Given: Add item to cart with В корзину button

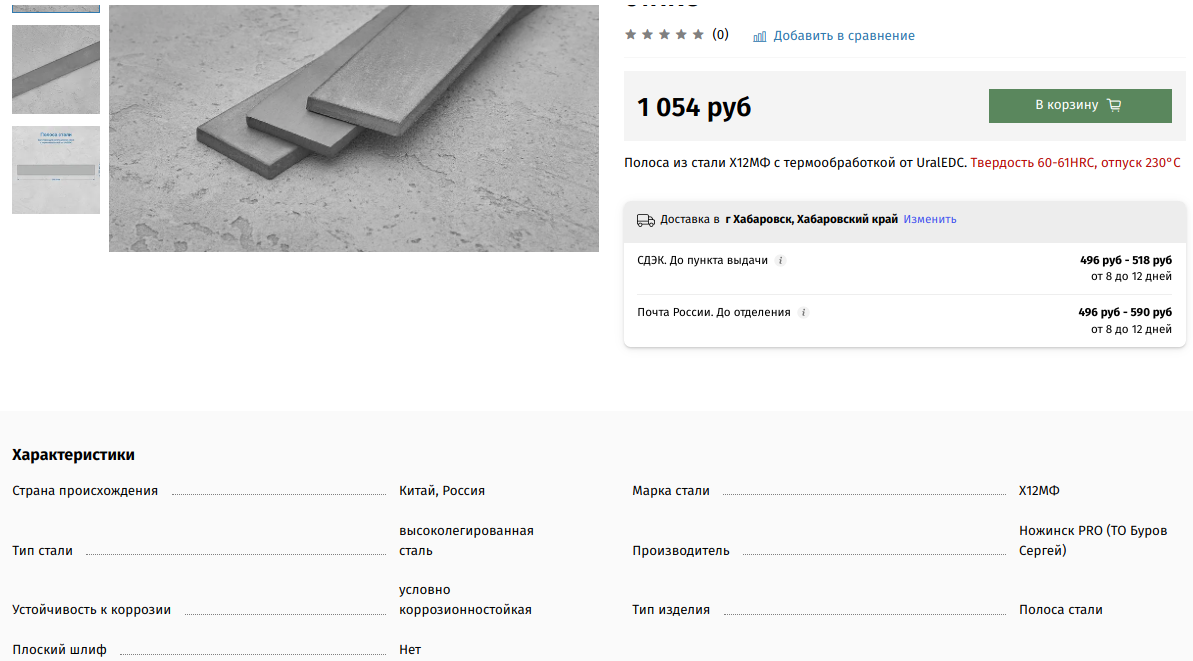Looking at the screenshot, I should coord(1080,105).
